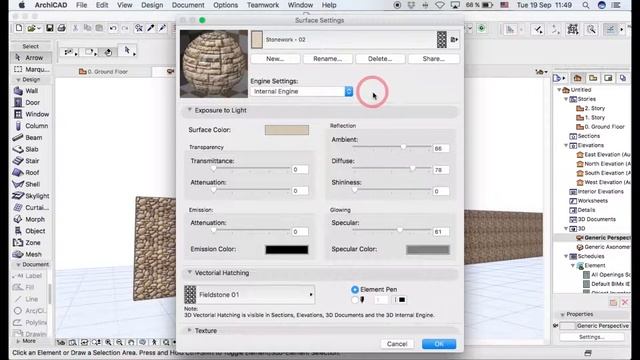Click the Shininess value field
Screen dimensions: 640x360
coord(441,191)
